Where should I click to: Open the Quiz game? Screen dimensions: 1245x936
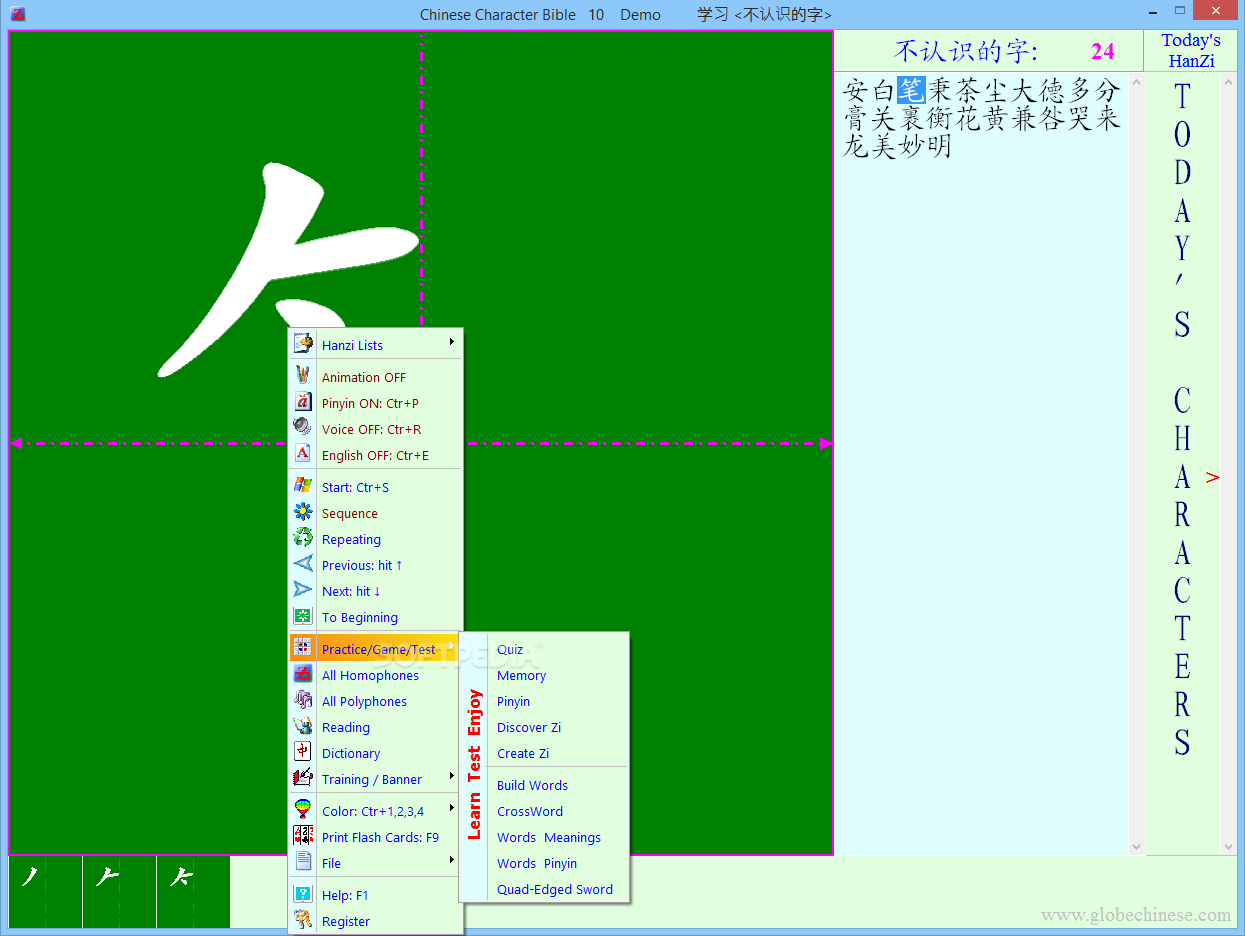click(510, 649)
